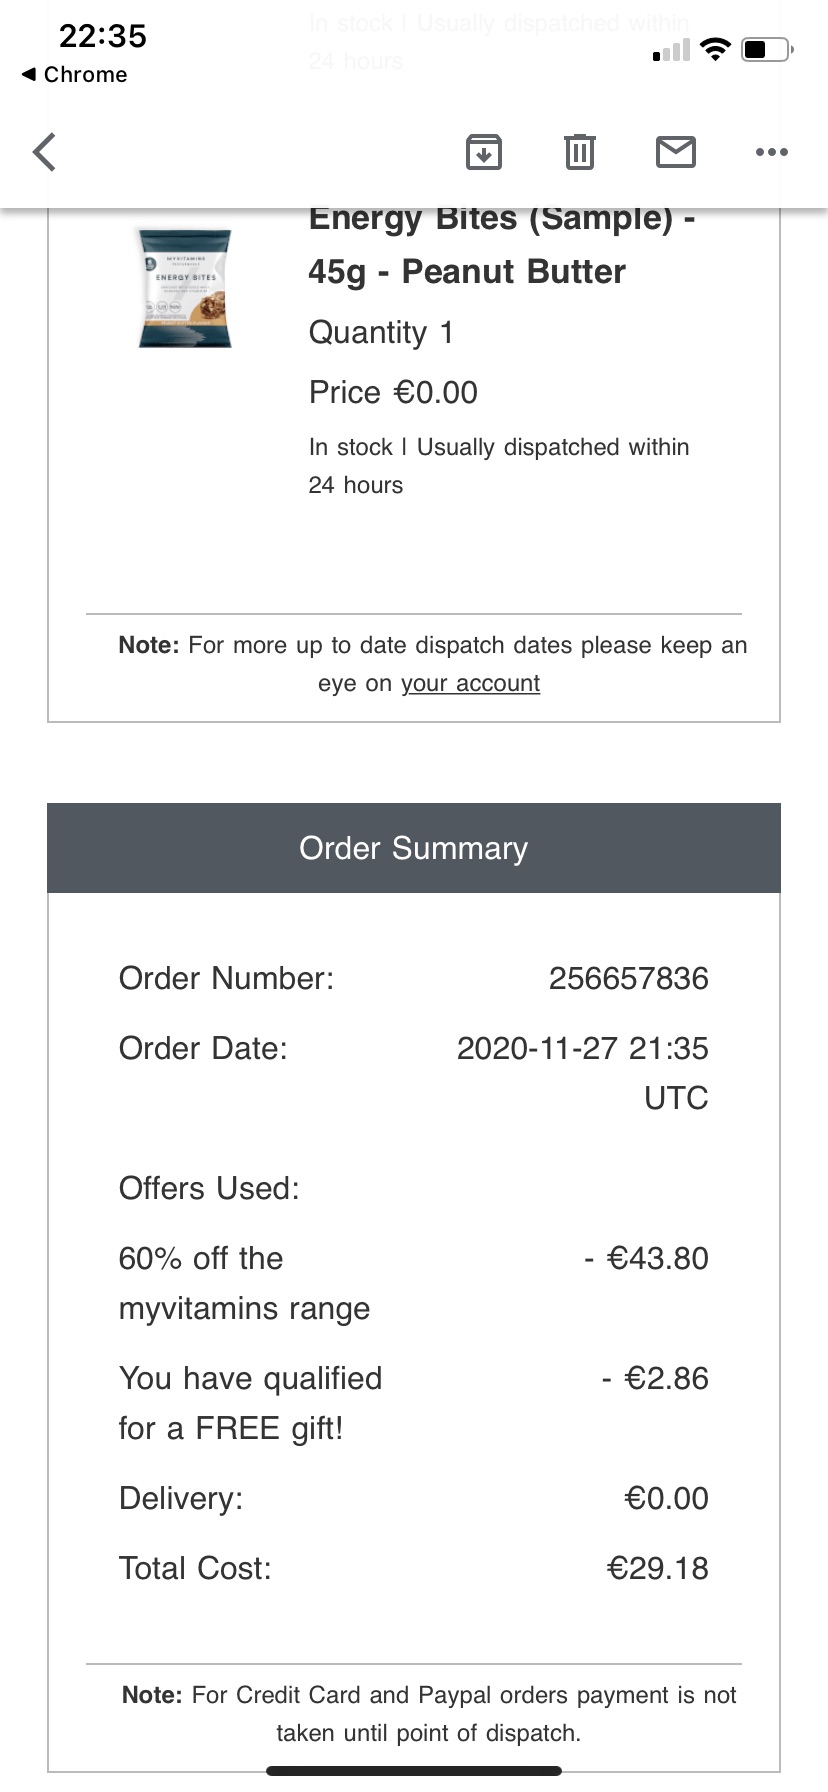The image size is (828, 1792).
Task: Tap the Total Cost €29.18 amount
Action: coord(657,1568)
